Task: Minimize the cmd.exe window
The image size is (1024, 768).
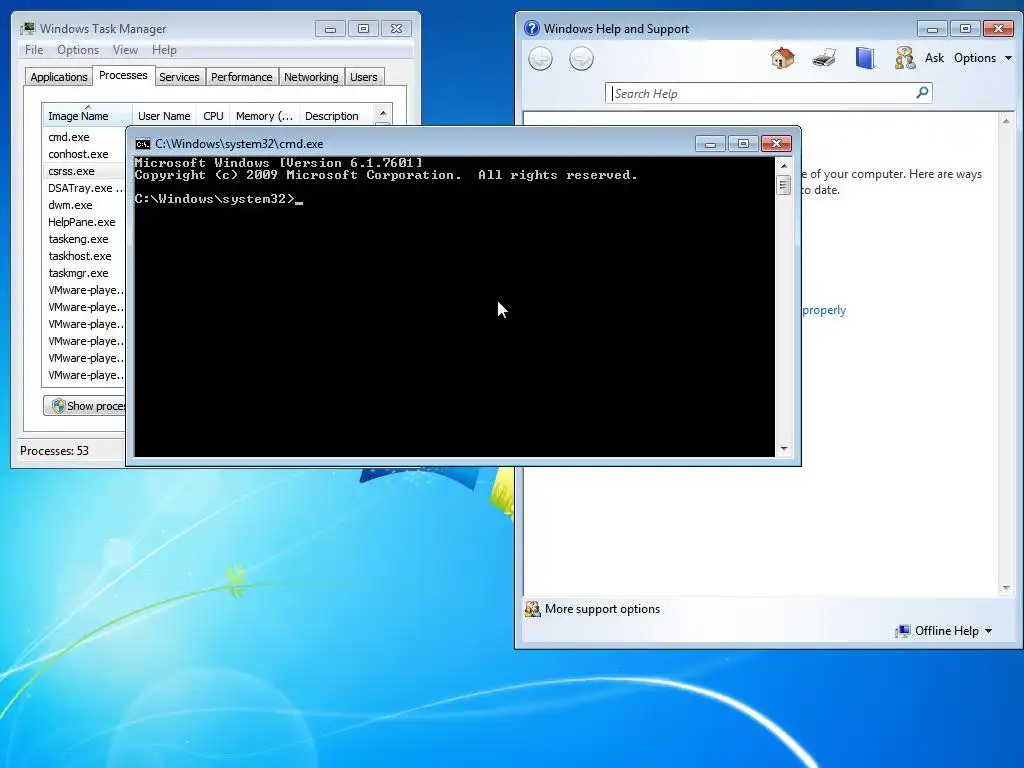Action: [710, 144]
